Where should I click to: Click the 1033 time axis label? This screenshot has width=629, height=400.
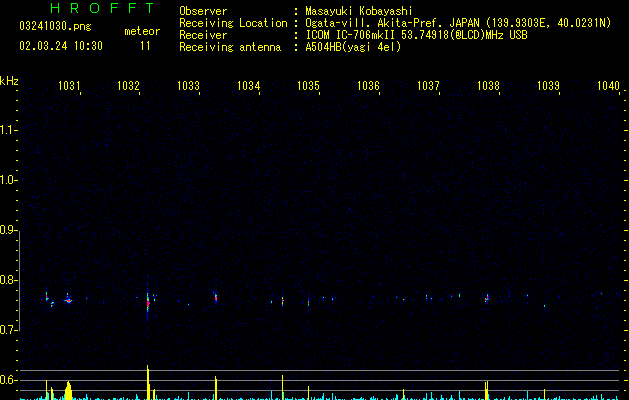188,85
